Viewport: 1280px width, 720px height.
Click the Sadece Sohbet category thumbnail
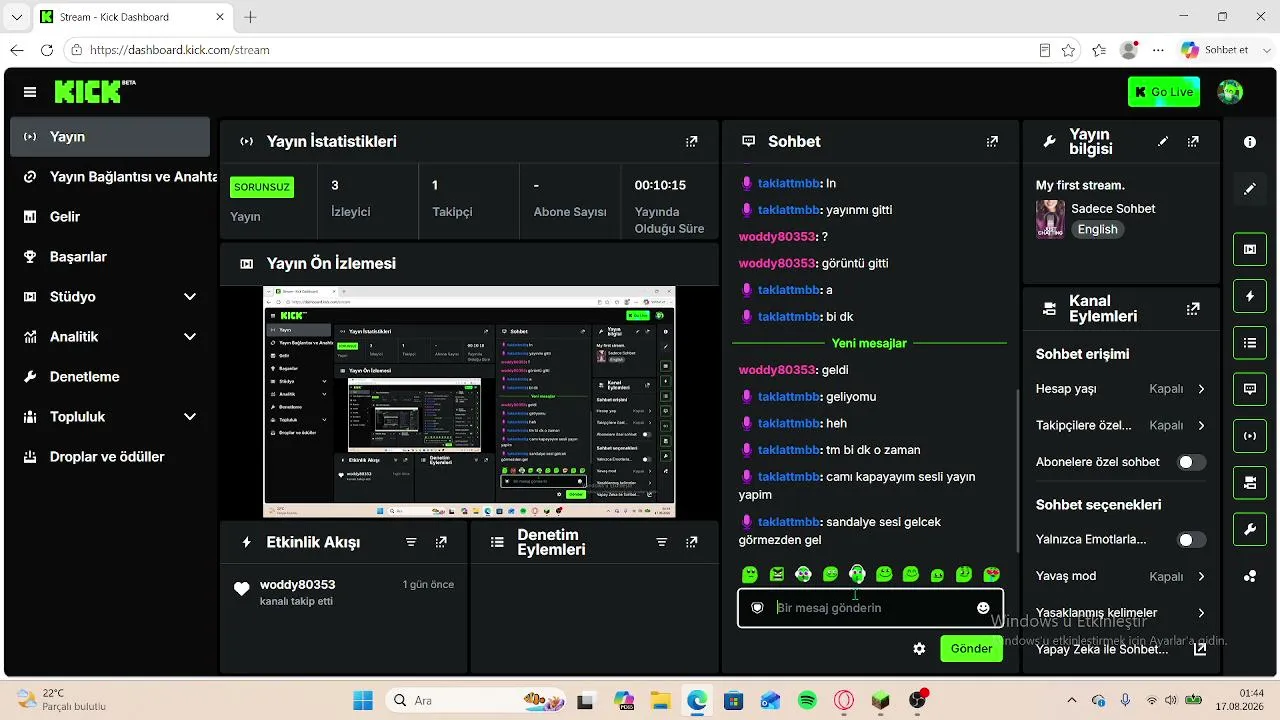tap(1050, 219)
